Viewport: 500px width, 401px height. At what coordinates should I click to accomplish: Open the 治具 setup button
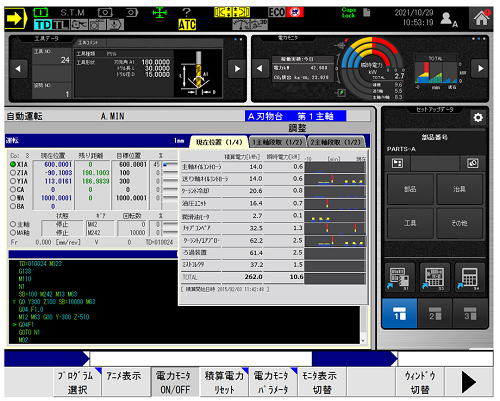pos(459,189)
